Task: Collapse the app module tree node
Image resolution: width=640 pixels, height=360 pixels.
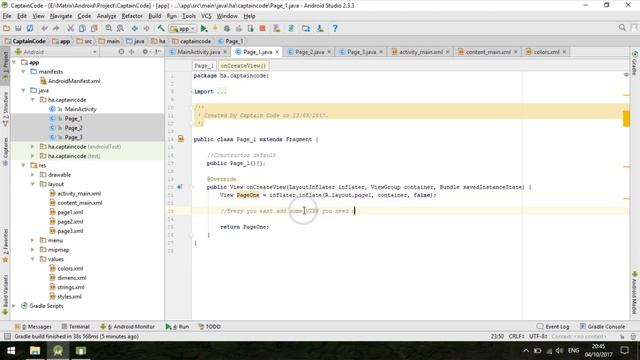Action: [14, 62]
